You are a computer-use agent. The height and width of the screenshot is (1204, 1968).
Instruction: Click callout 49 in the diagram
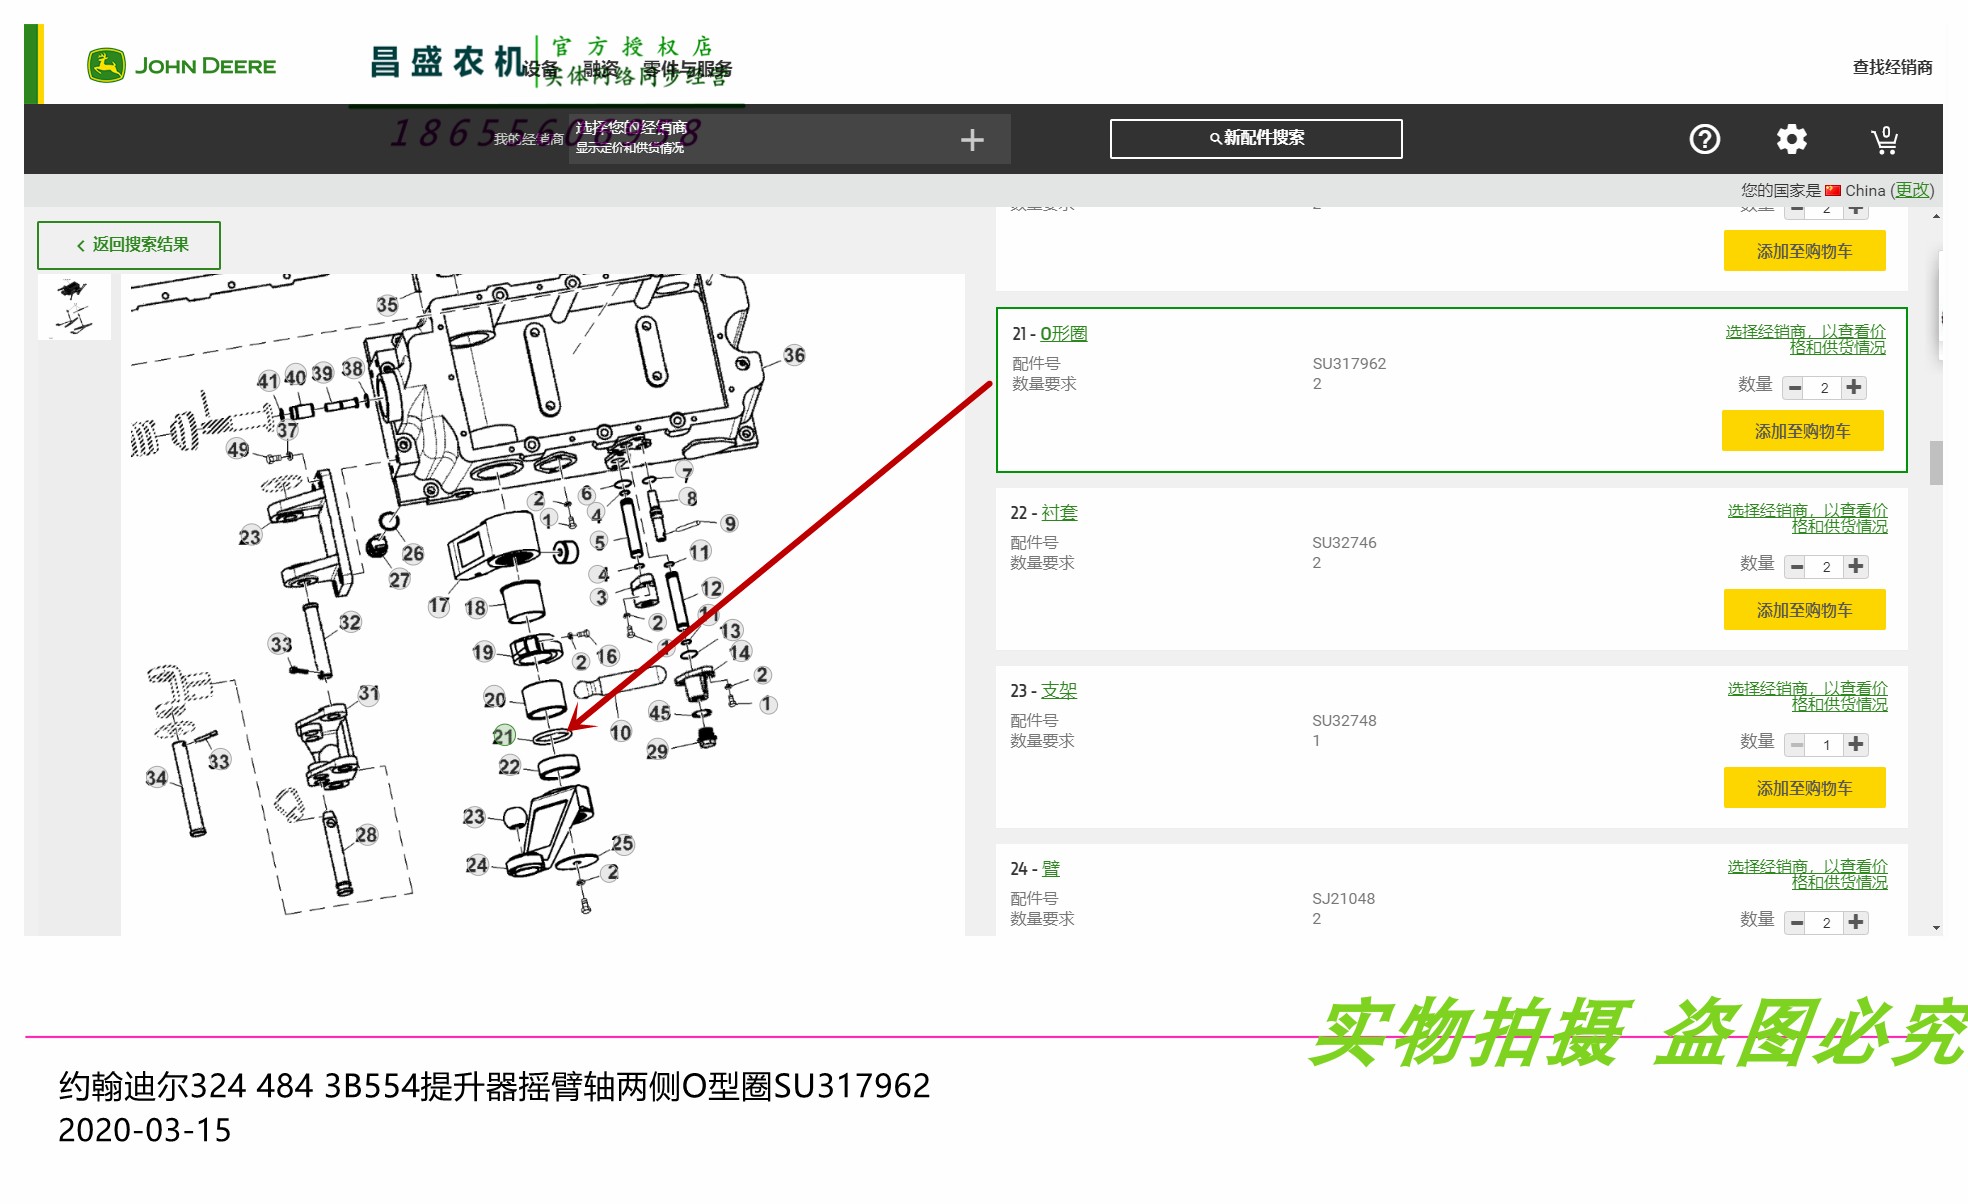(x=238, y=450)
